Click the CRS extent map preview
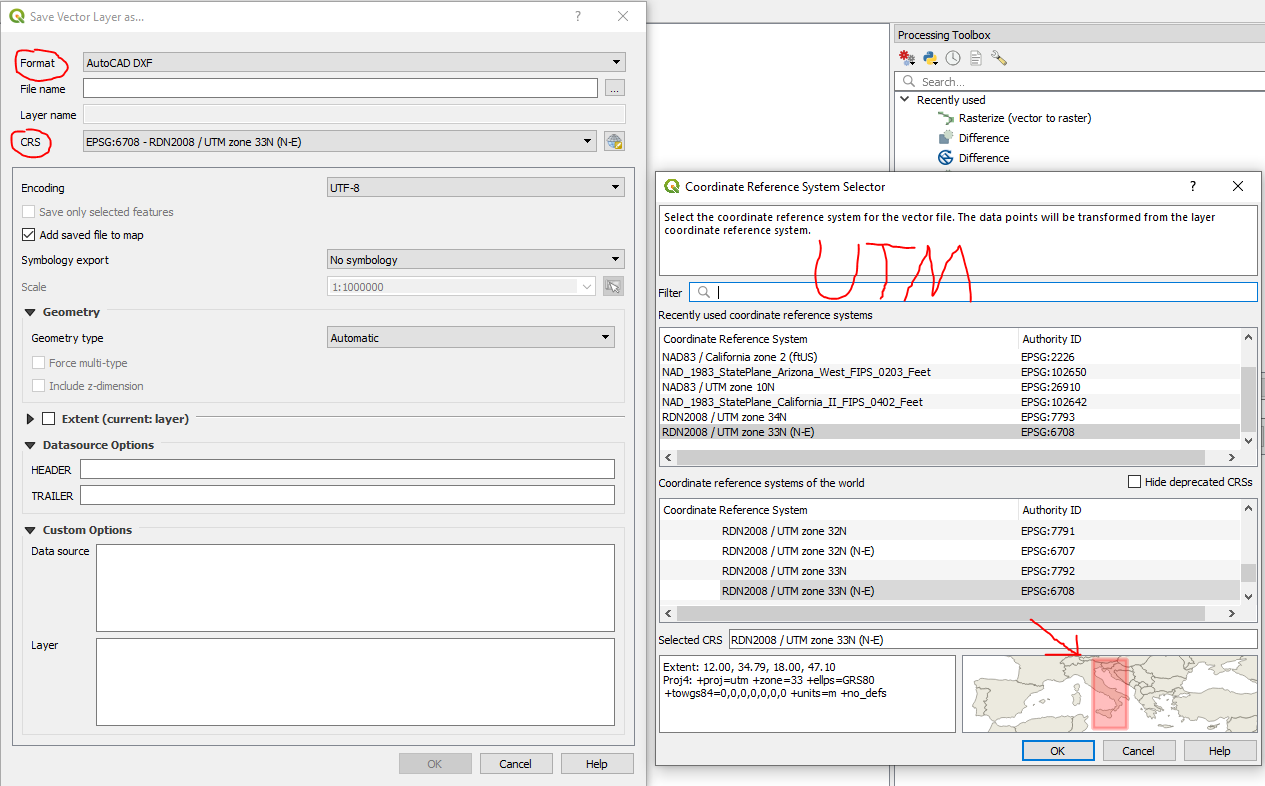The width and height of the screenshot is (1265, 786). tap(1109, 694)
